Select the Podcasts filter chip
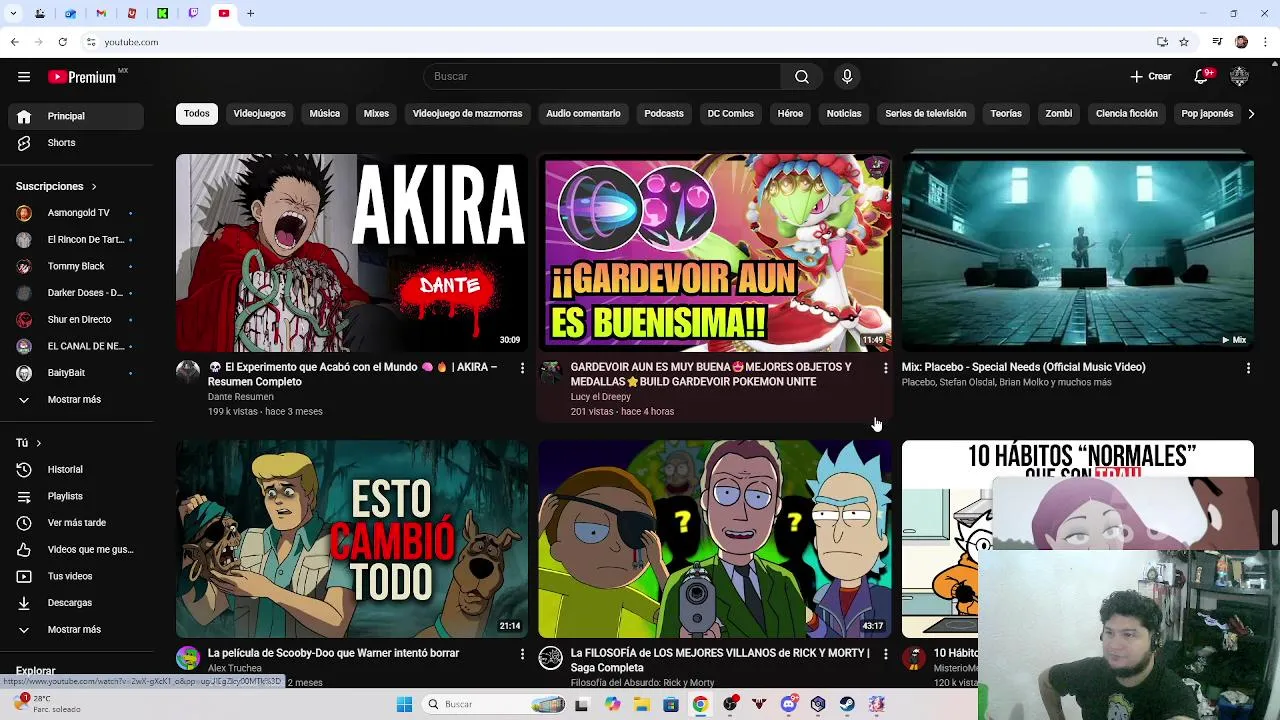 [x=664, y=114]
